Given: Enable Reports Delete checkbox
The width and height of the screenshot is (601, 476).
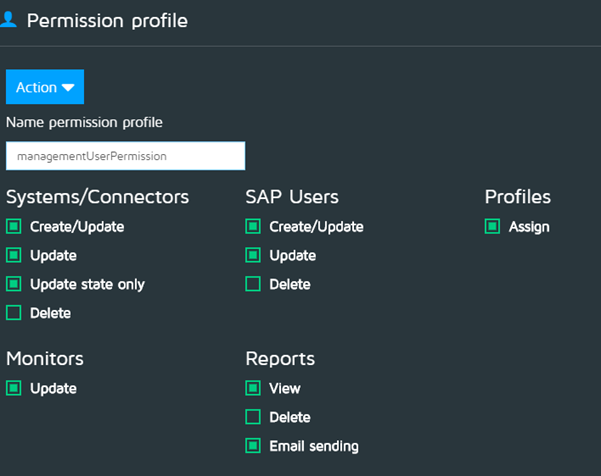Looking at the screenshot, I should click(x=253, y=417).
